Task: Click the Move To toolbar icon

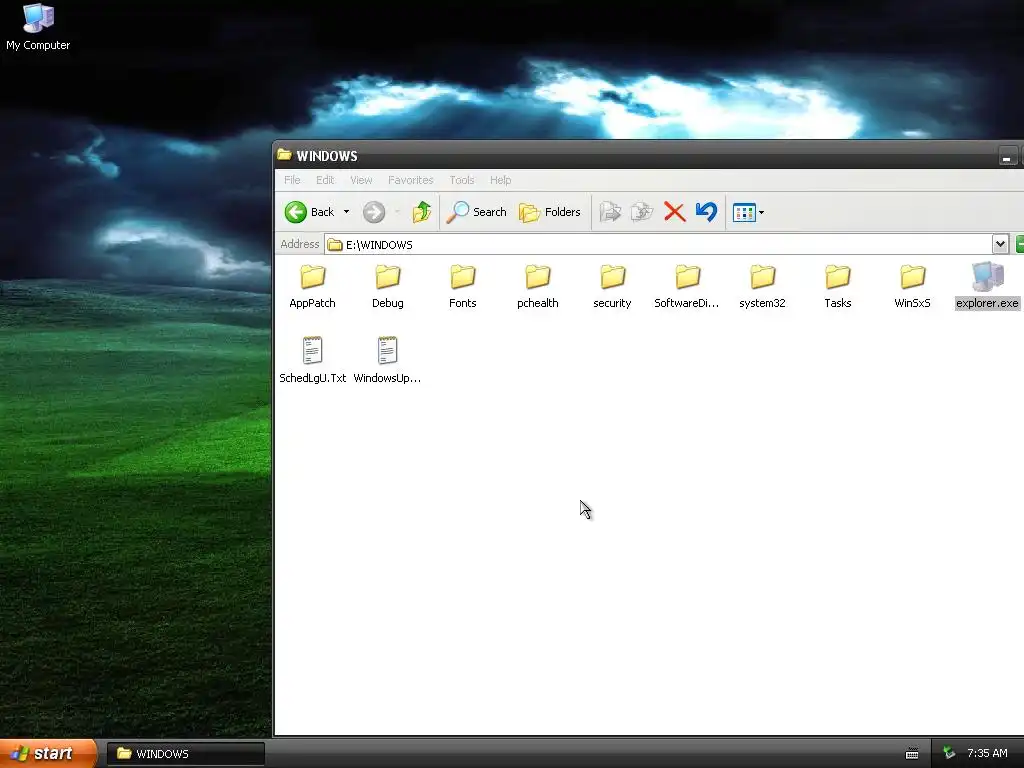Action: [610, 212]
